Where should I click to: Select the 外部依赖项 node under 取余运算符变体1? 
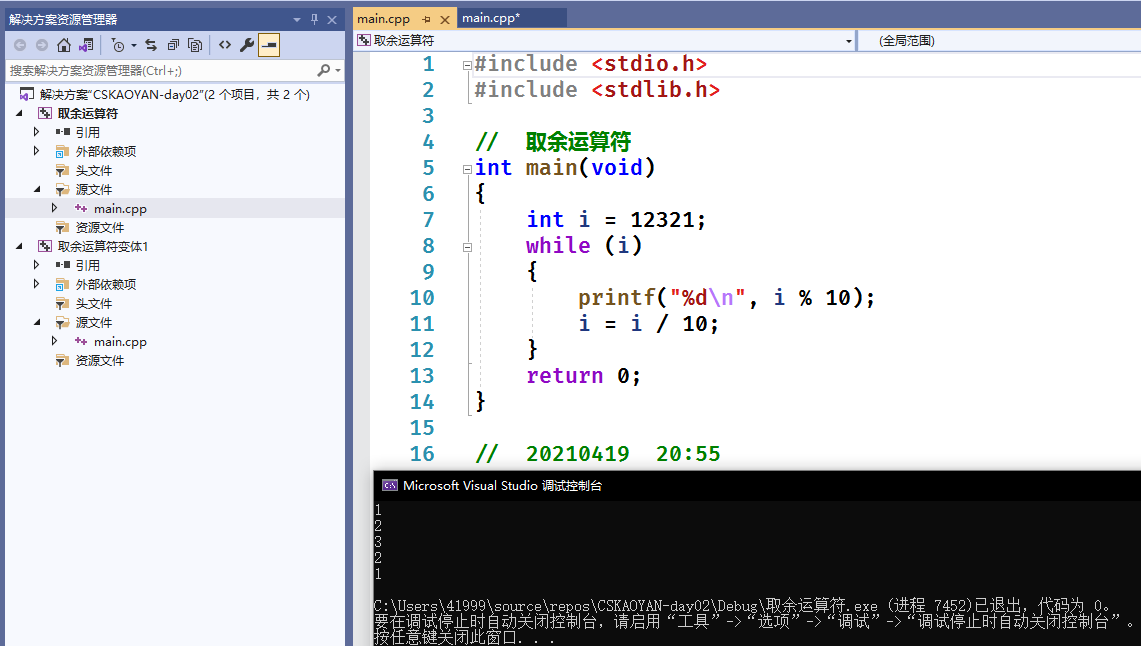106,284
